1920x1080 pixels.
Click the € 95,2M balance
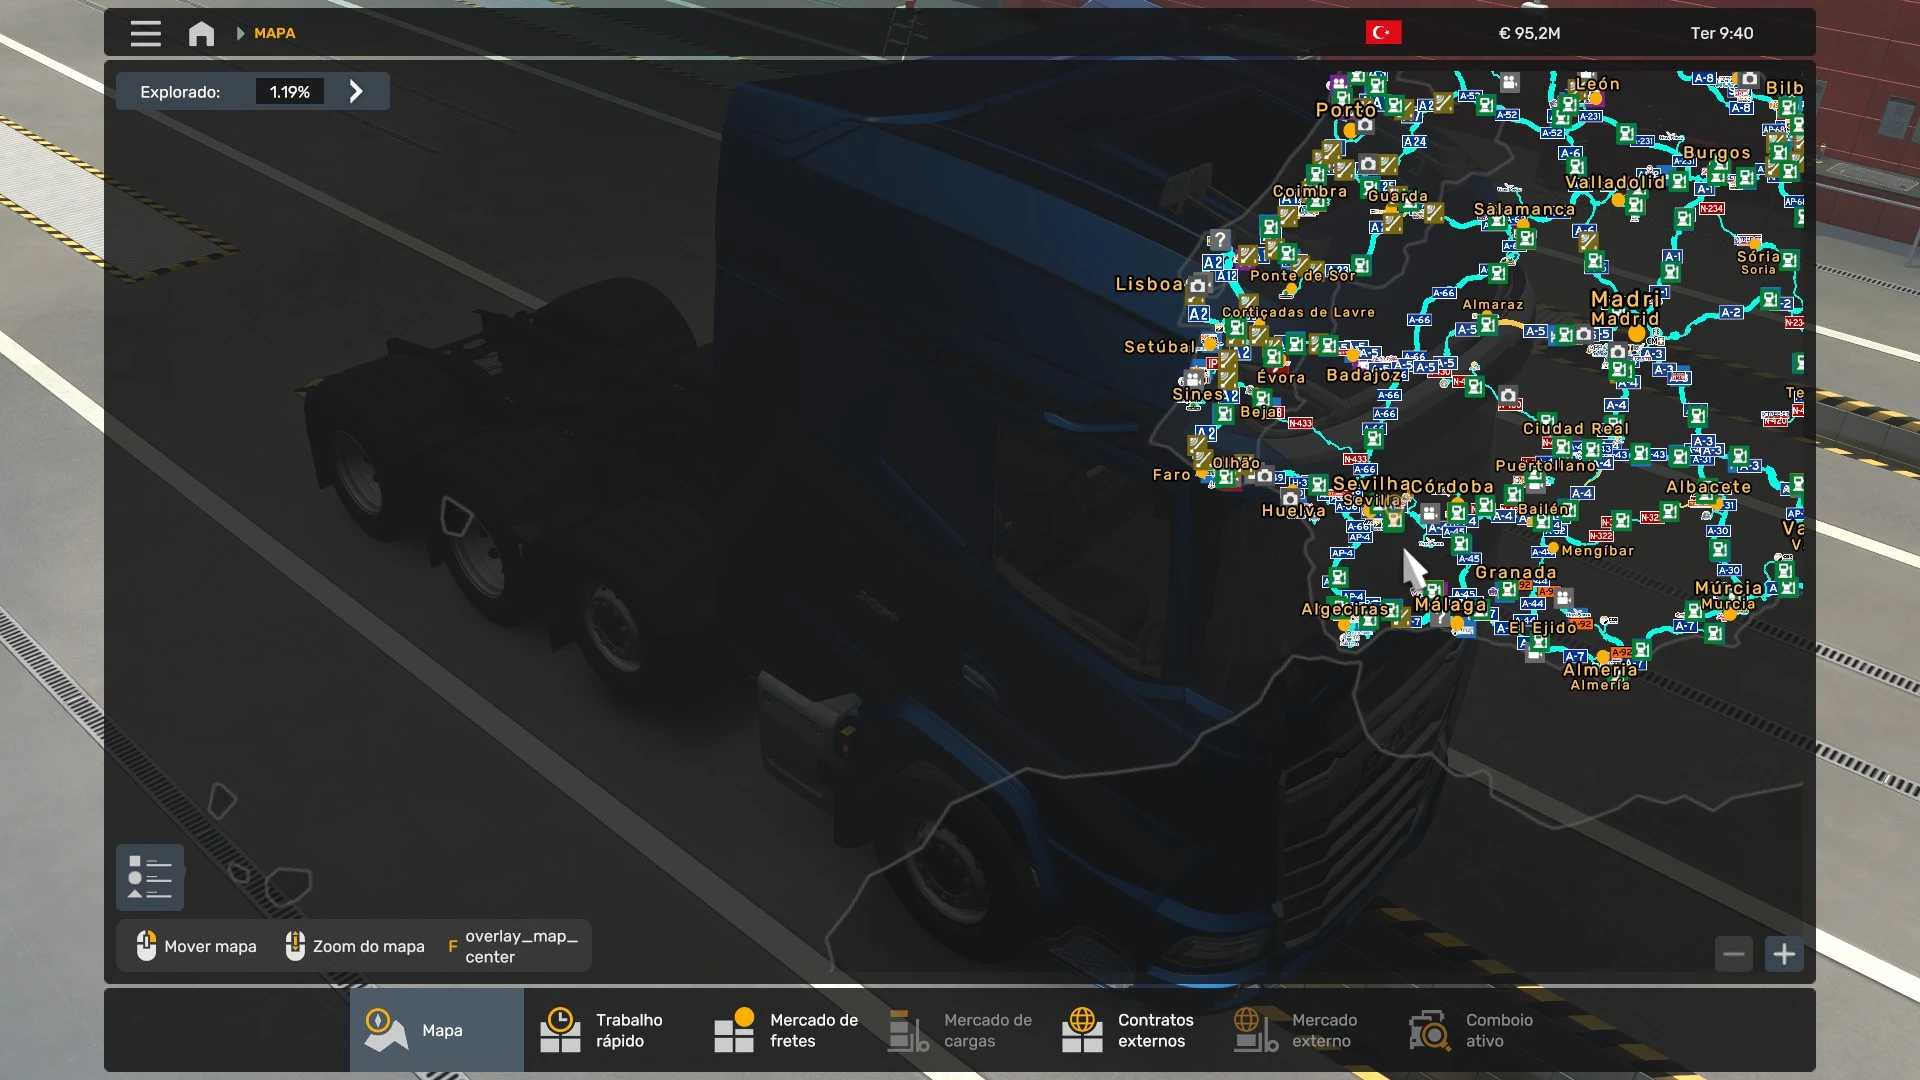tap(1529, 33)
